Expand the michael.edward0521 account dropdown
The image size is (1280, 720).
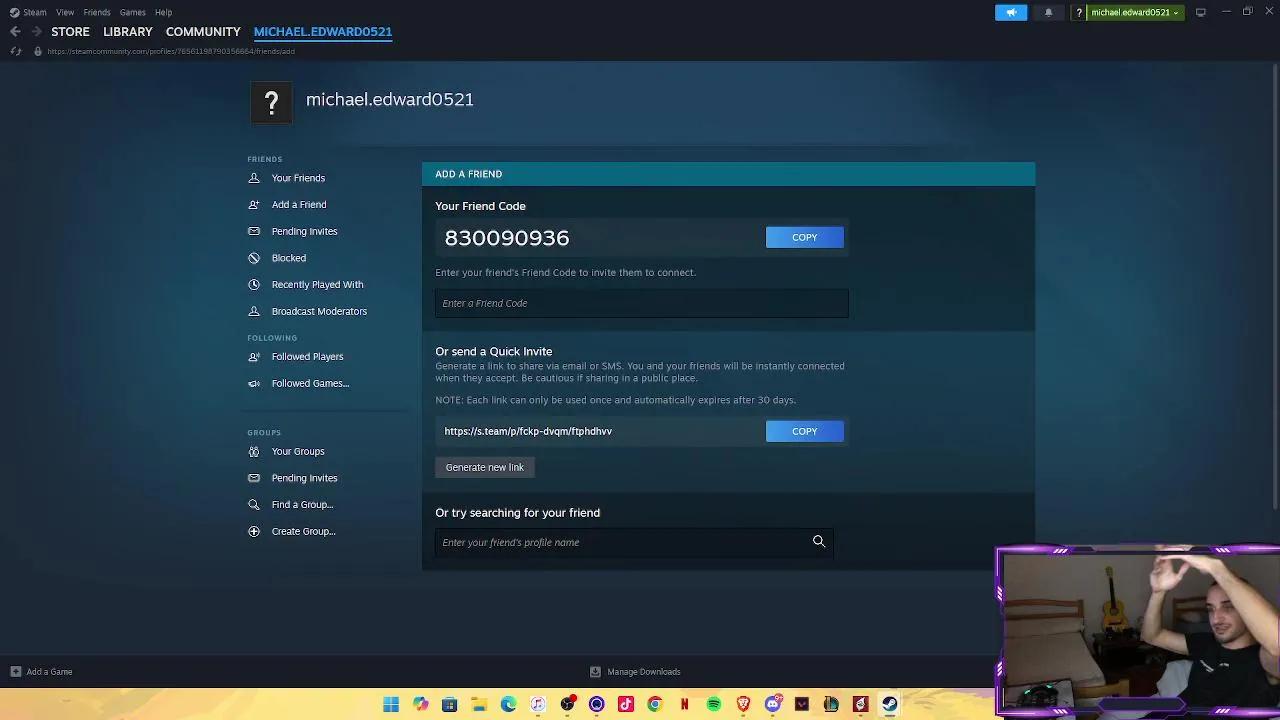click(1134, 12)
